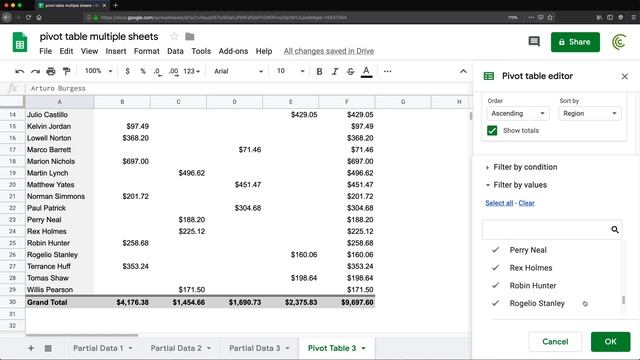Image resolution: width=640 pixels, height=360 pixels.
Task: Click the Select all link
Action: [x=499, y=203]
